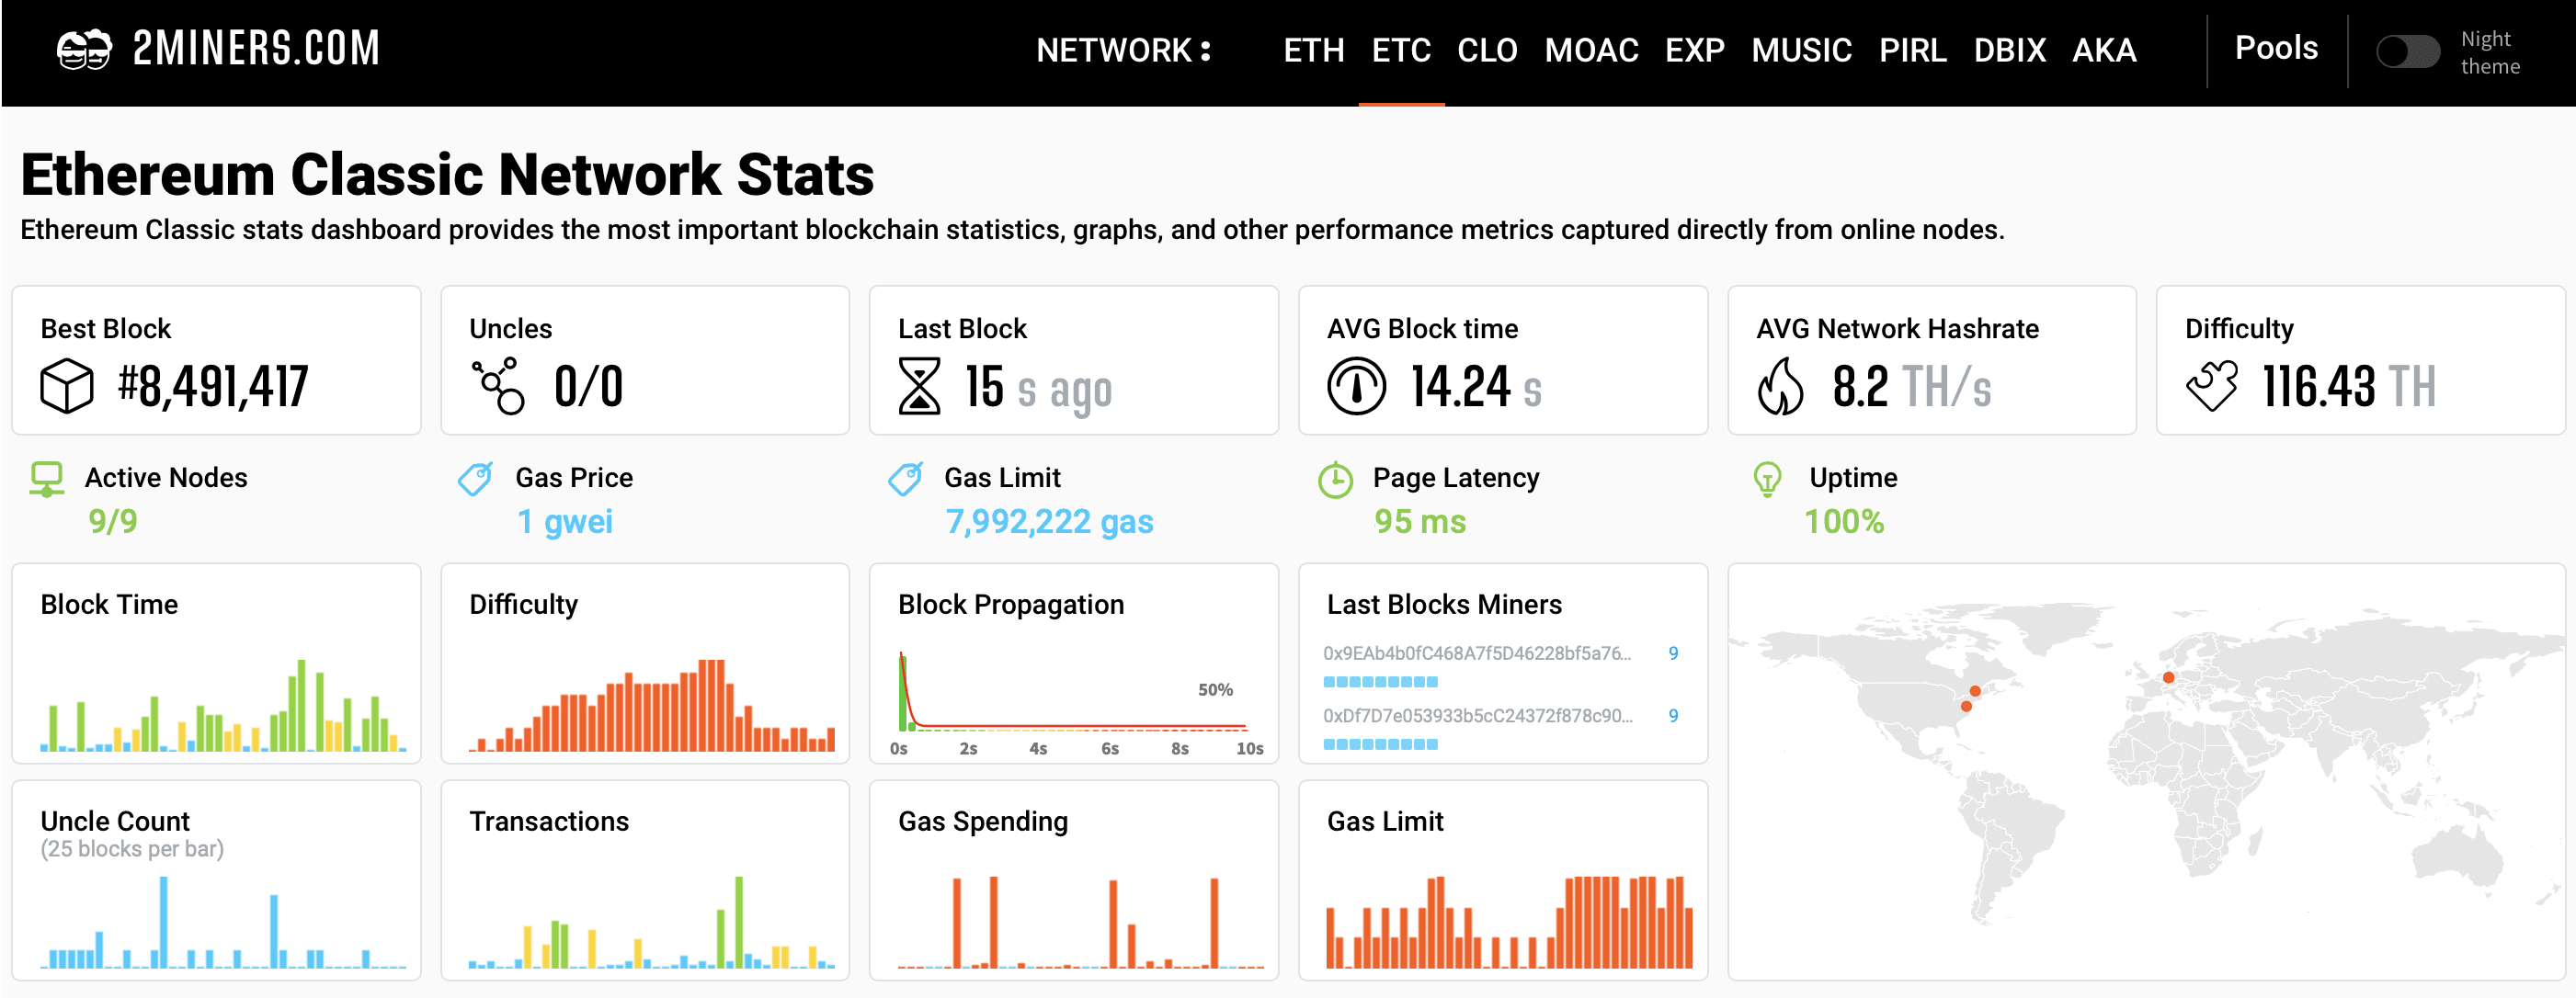
Task: Click the Pools button
Action: click(2272, 48)
